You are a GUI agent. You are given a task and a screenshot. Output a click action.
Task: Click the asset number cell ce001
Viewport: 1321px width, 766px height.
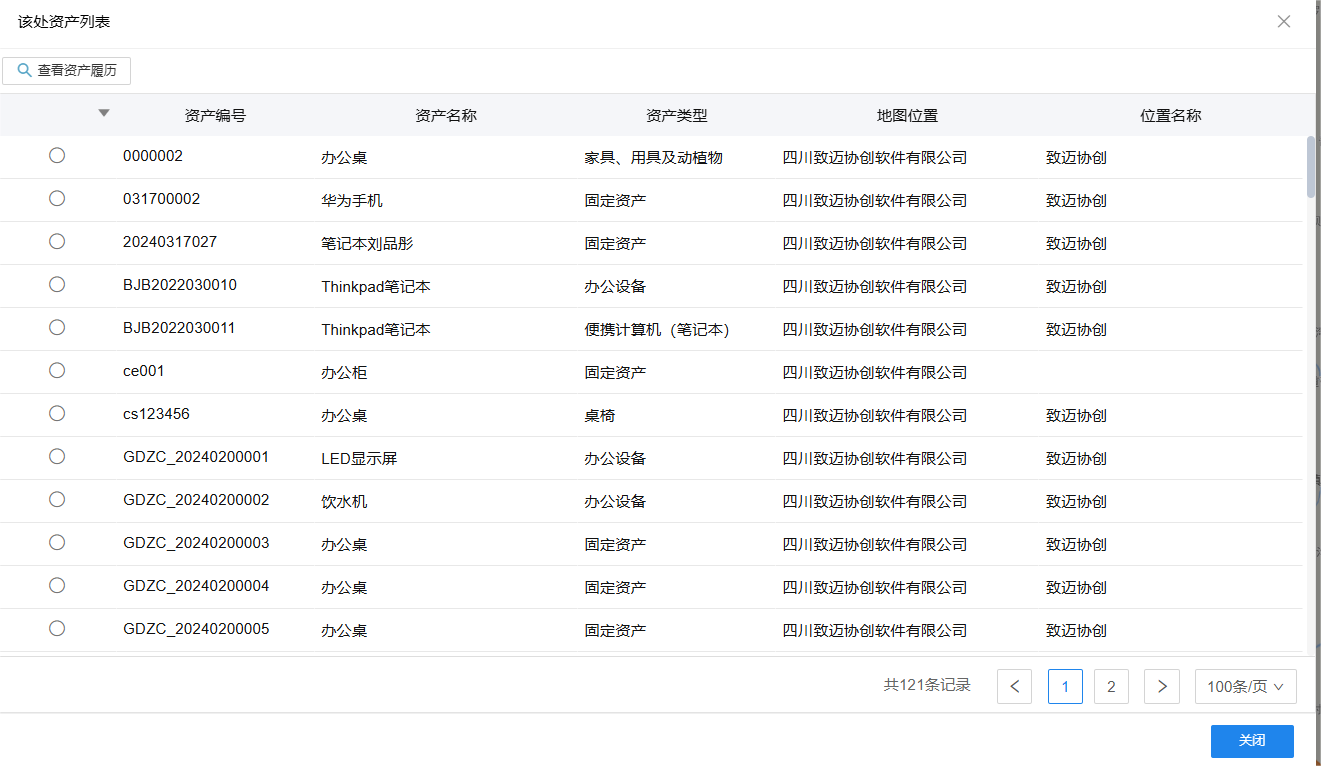tap(144, 371)
